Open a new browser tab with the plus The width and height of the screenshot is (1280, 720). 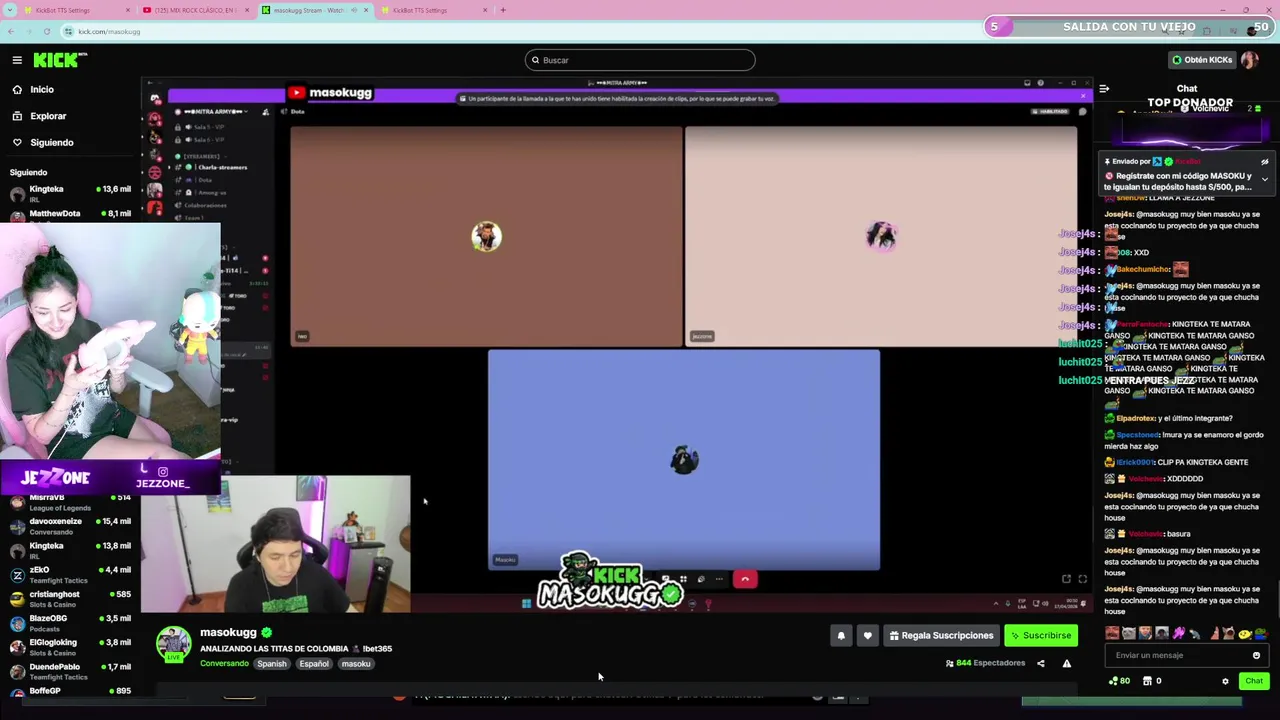503,10
